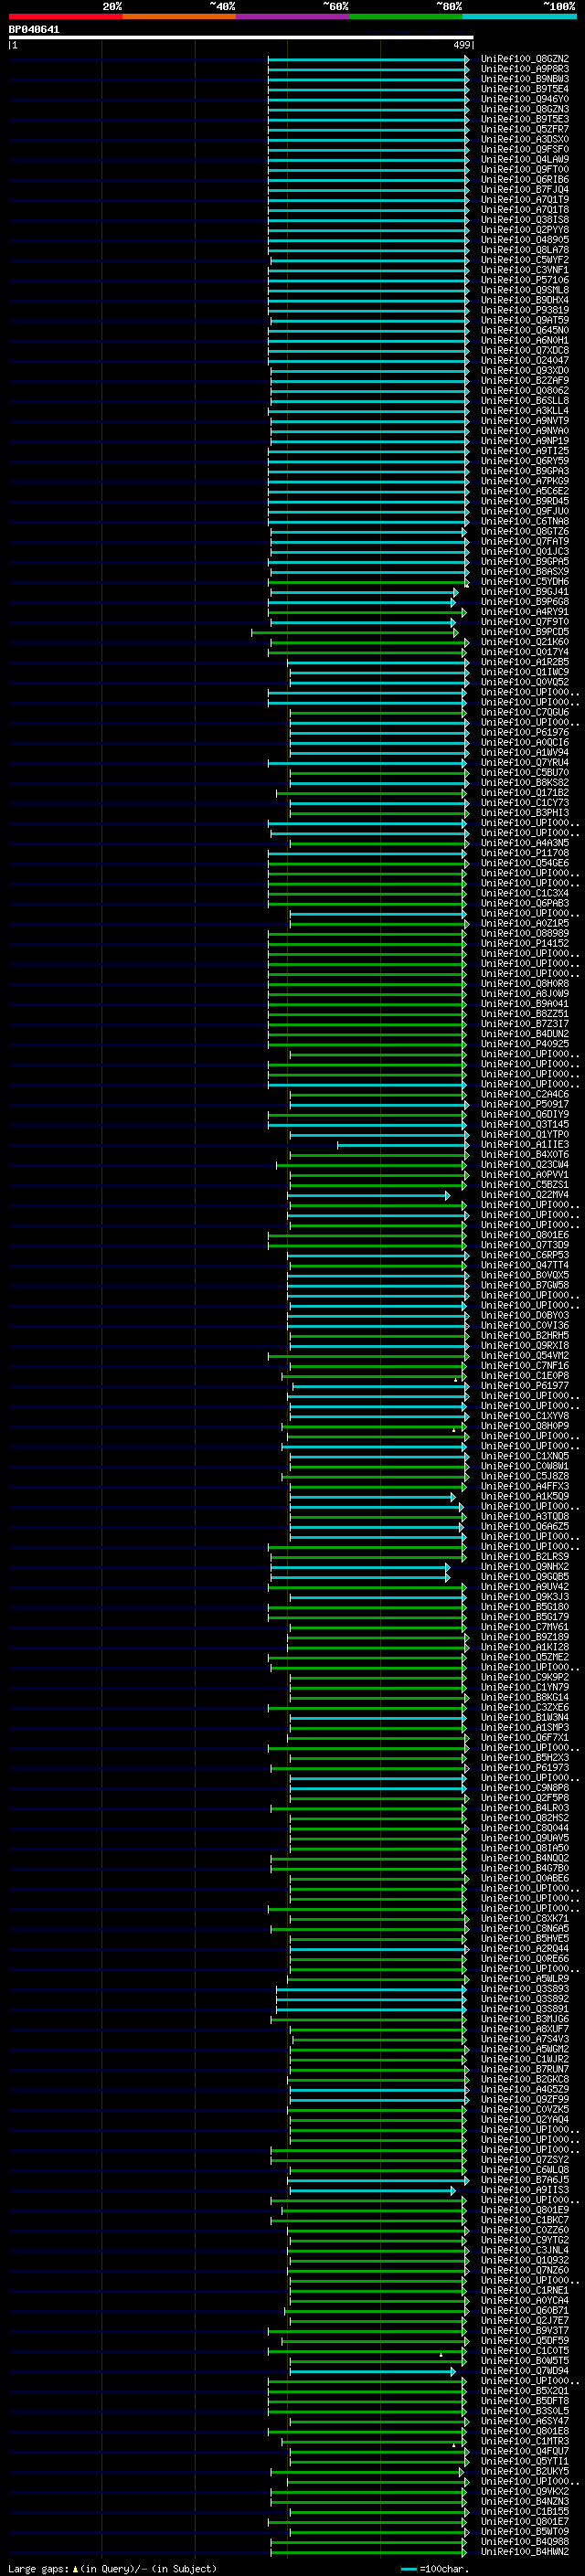
Task: Select the UniRef100_P57106 label
Action: (525, 280)
